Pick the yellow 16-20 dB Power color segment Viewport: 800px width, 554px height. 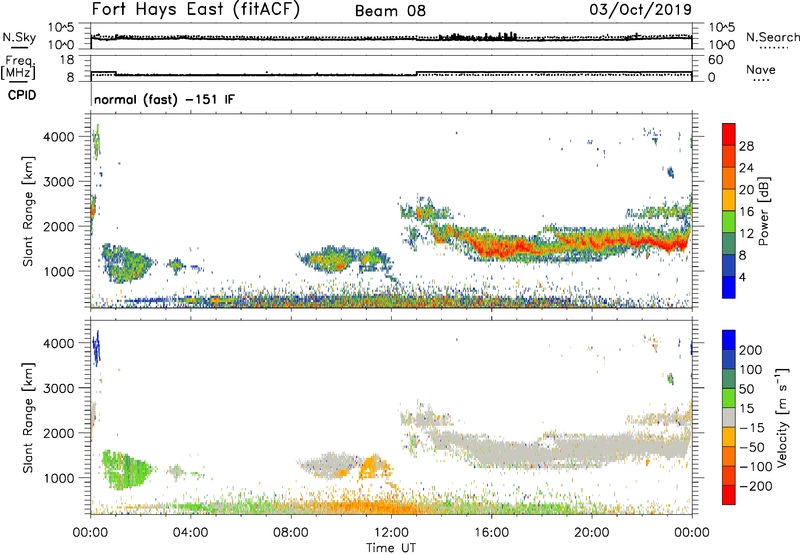[x=729, y=200]
